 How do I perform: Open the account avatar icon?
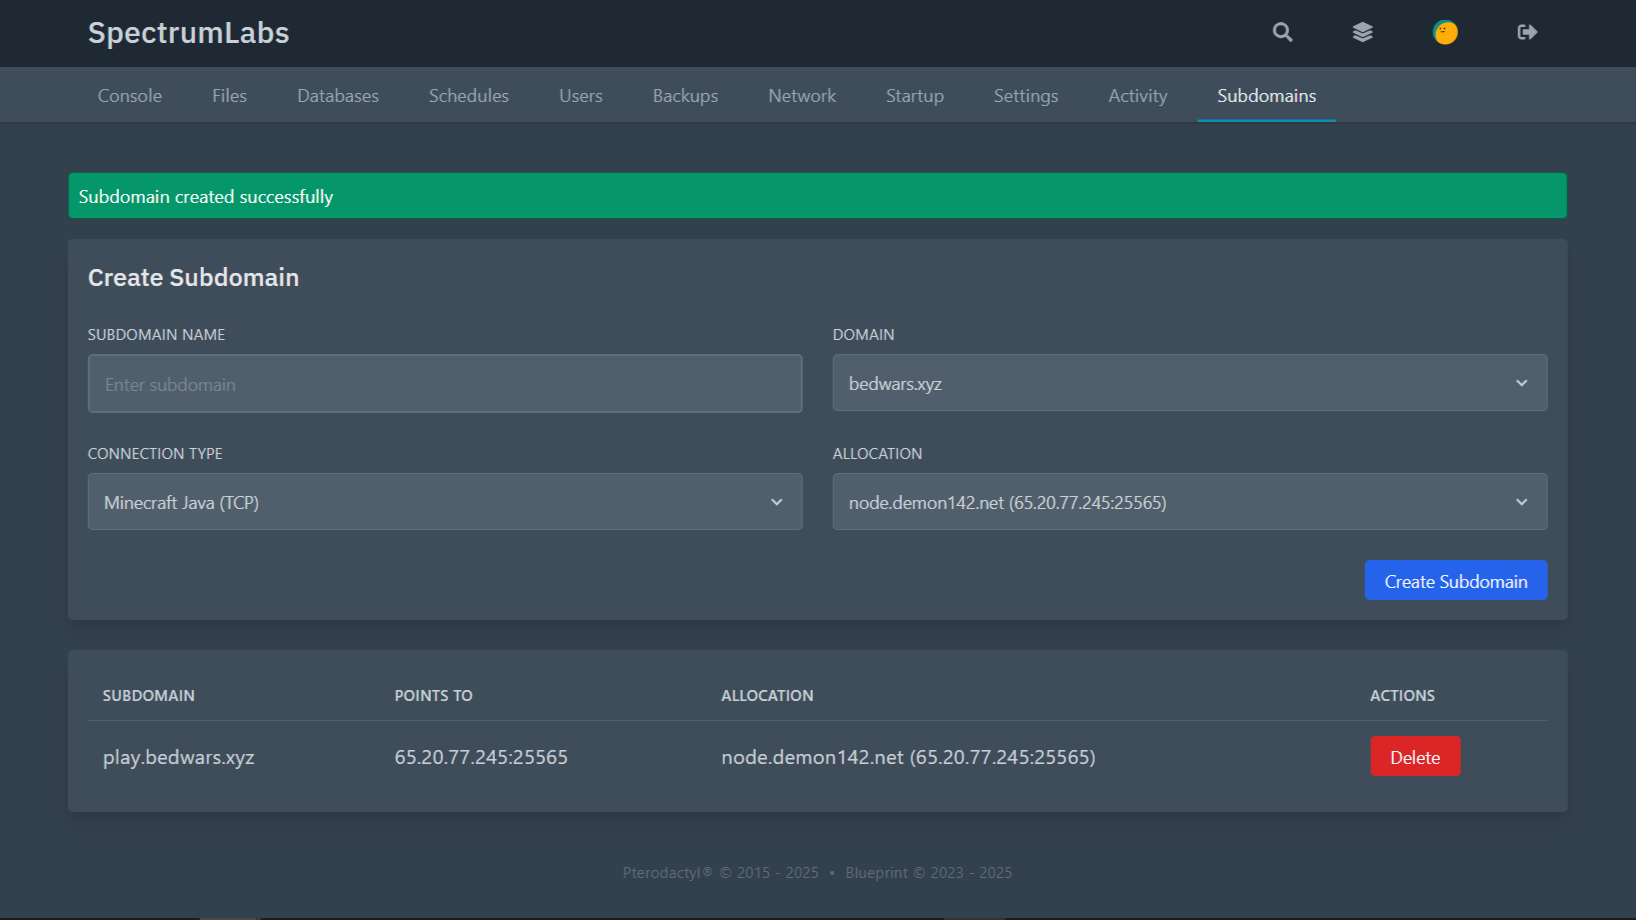coord(1445,32)
